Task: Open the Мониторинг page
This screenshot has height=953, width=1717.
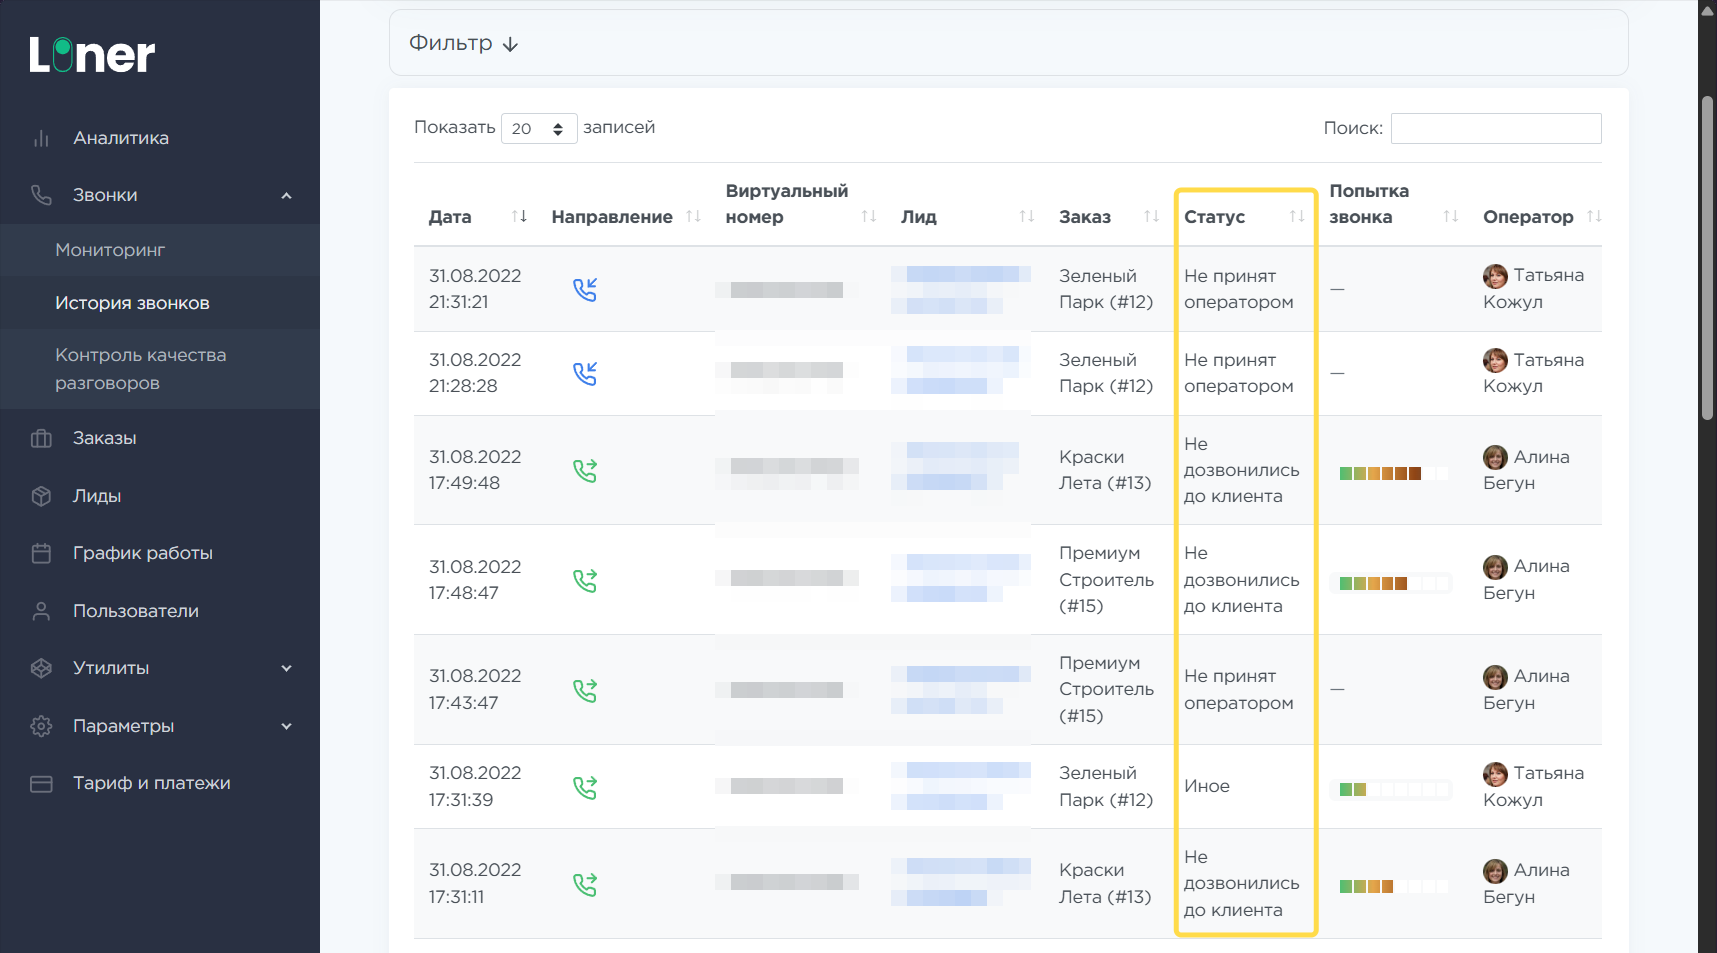Action: click(x=110, y=250)
